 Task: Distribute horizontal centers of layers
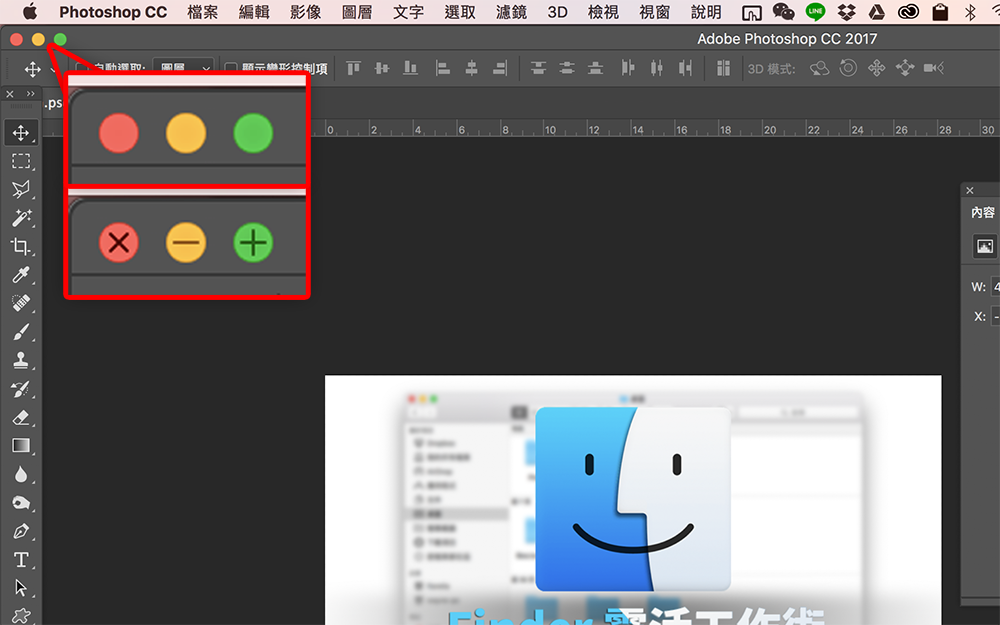[x=656, y=68]
